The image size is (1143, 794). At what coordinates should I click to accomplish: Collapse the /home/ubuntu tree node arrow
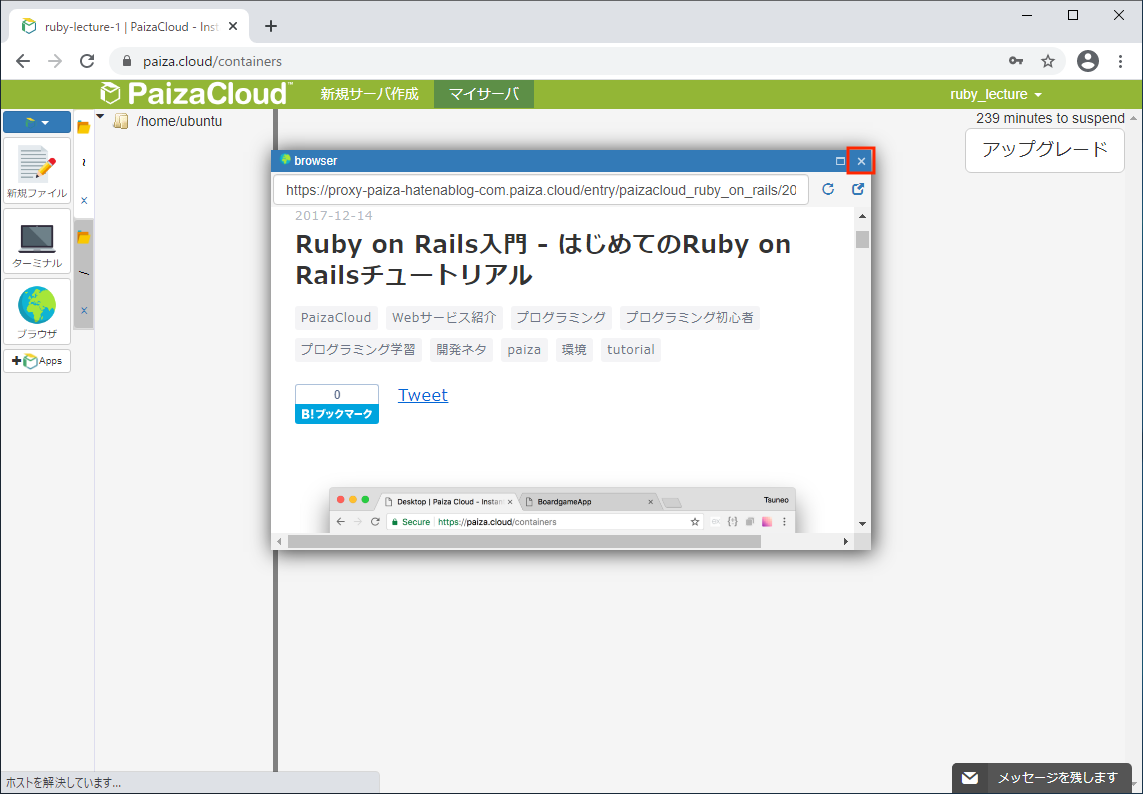(x=101, y=118)
